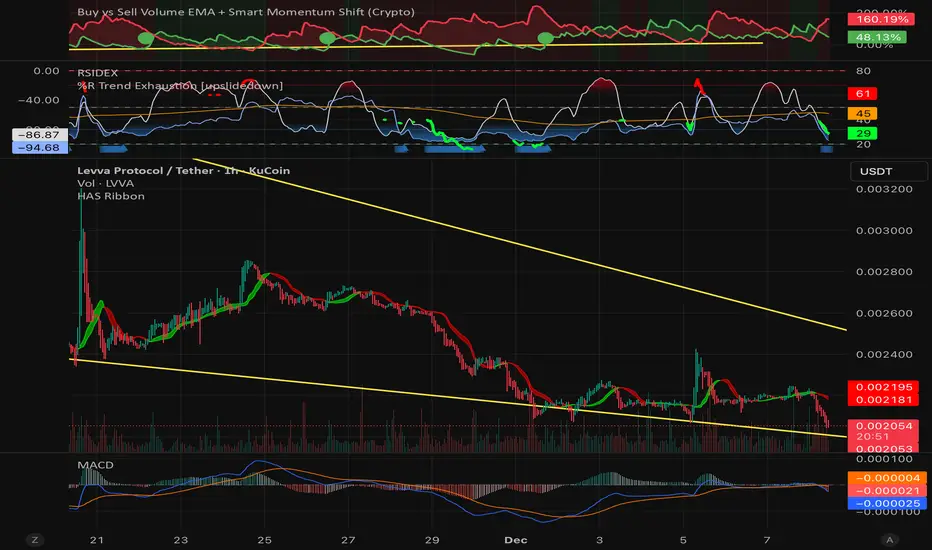
Task: Click the red 61 RSI value label
Action: pos(862,94)
